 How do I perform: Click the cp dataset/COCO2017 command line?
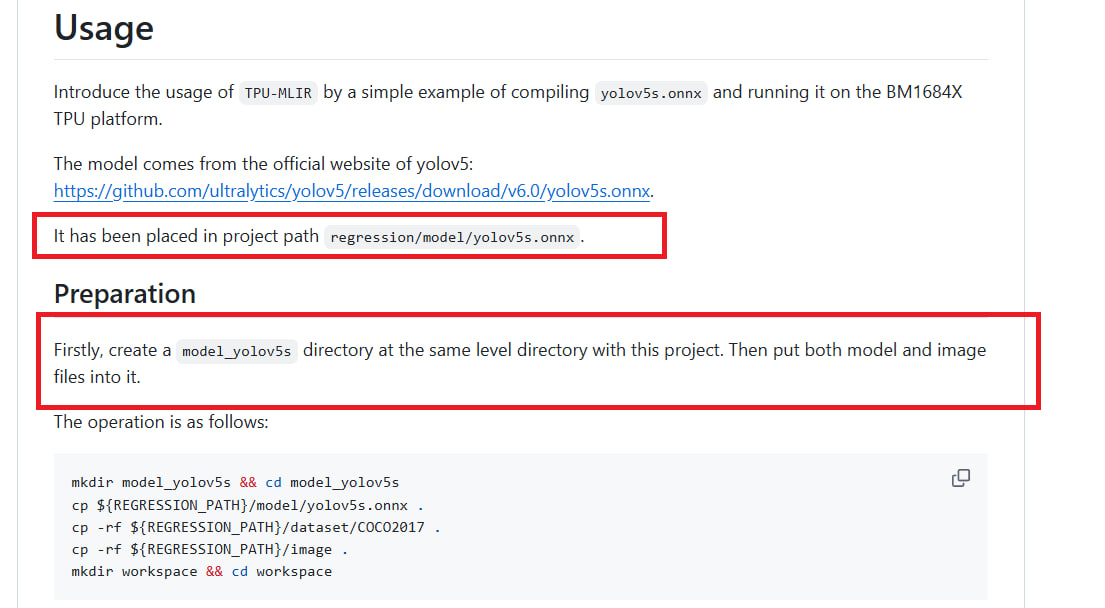click(x=256, y=527)
